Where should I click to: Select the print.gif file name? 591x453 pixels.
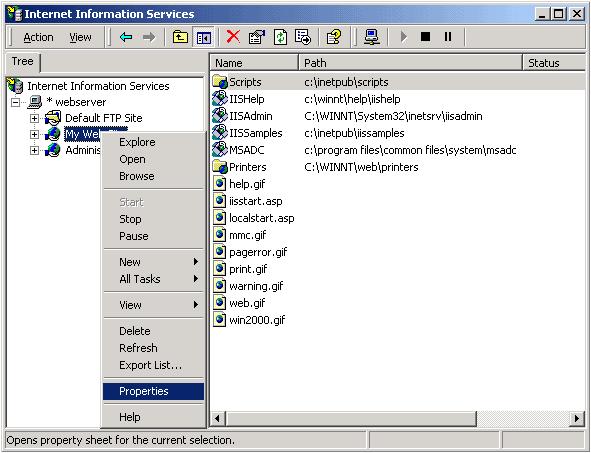[248, 269]
